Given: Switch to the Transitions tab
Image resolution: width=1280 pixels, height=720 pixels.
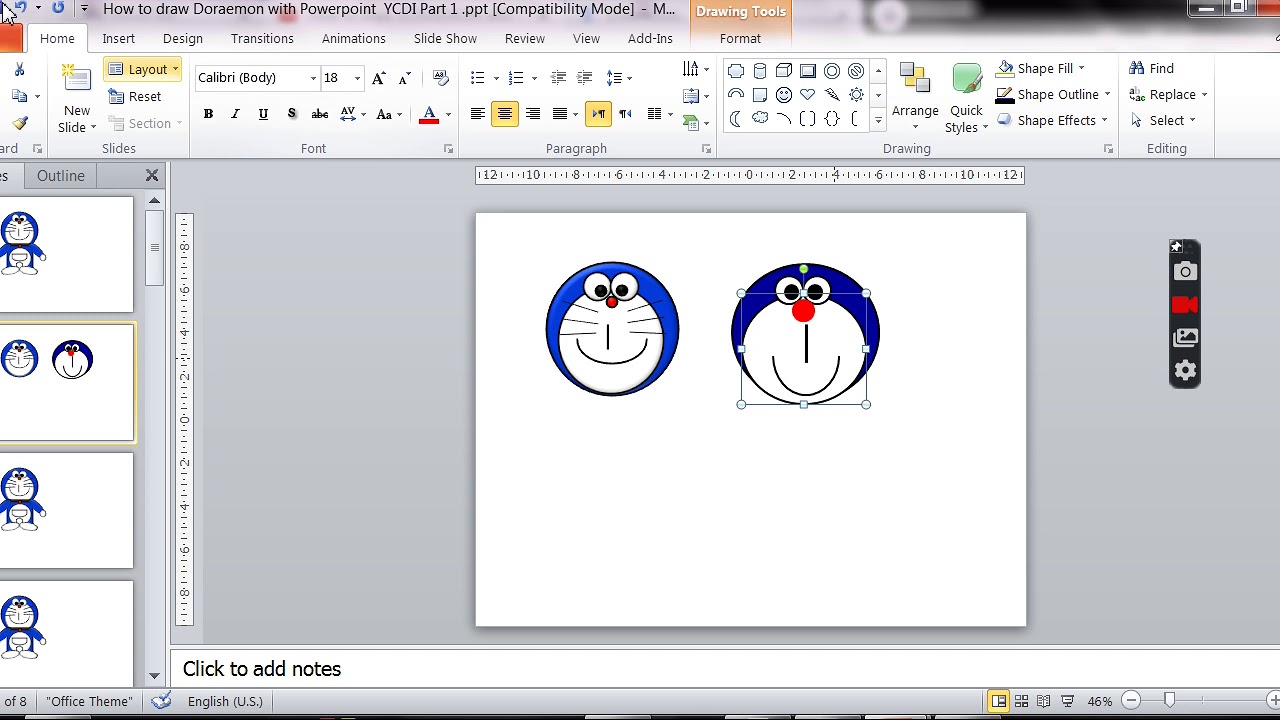Looking at the screenshot, I should [262, 38].
